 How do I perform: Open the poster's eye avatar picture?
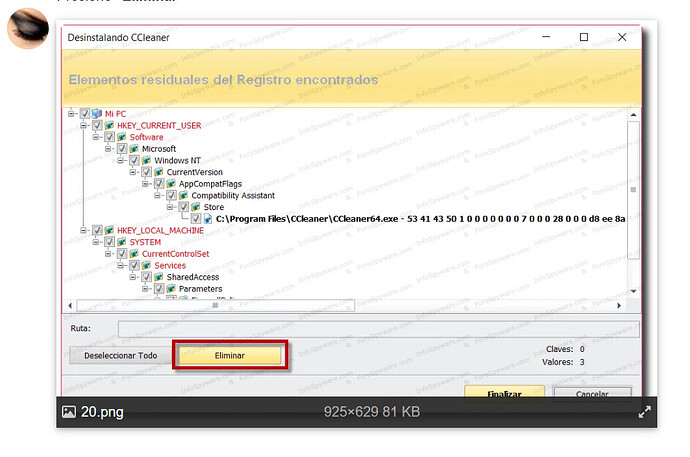(28, 28)
